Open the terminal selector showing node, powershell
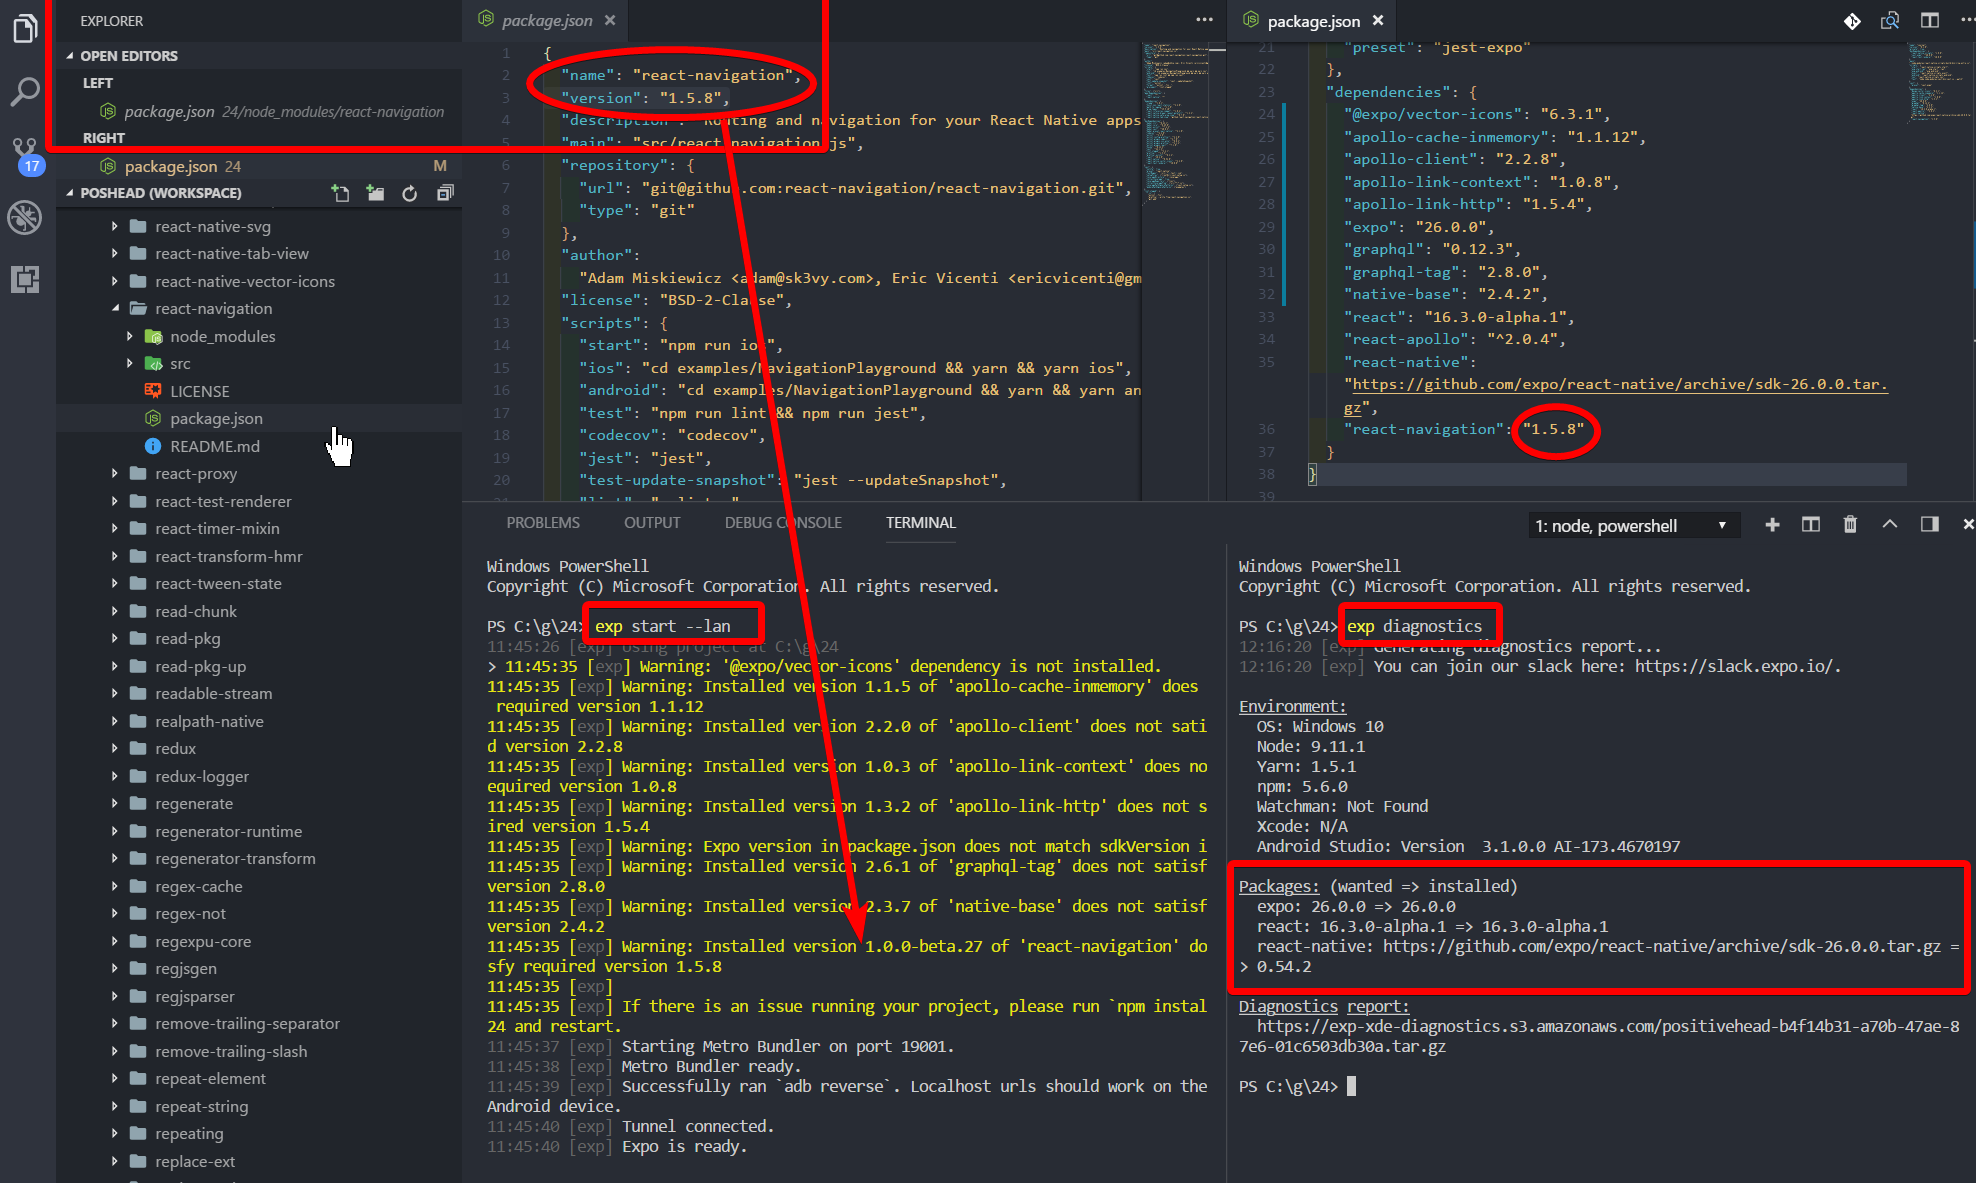The height and width of the screenshot is (1183, 1976). [x=1633, y=525]
